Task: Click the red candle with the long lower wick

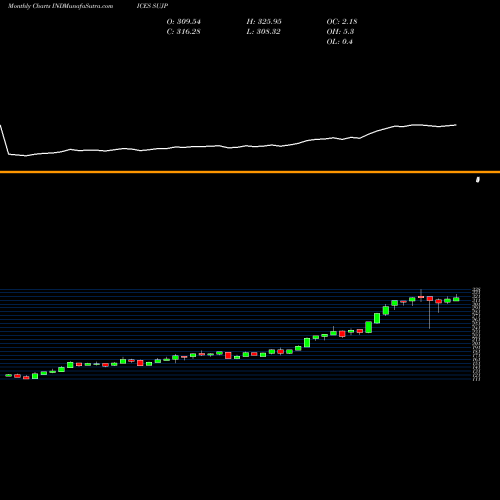Action: [430, 299]
